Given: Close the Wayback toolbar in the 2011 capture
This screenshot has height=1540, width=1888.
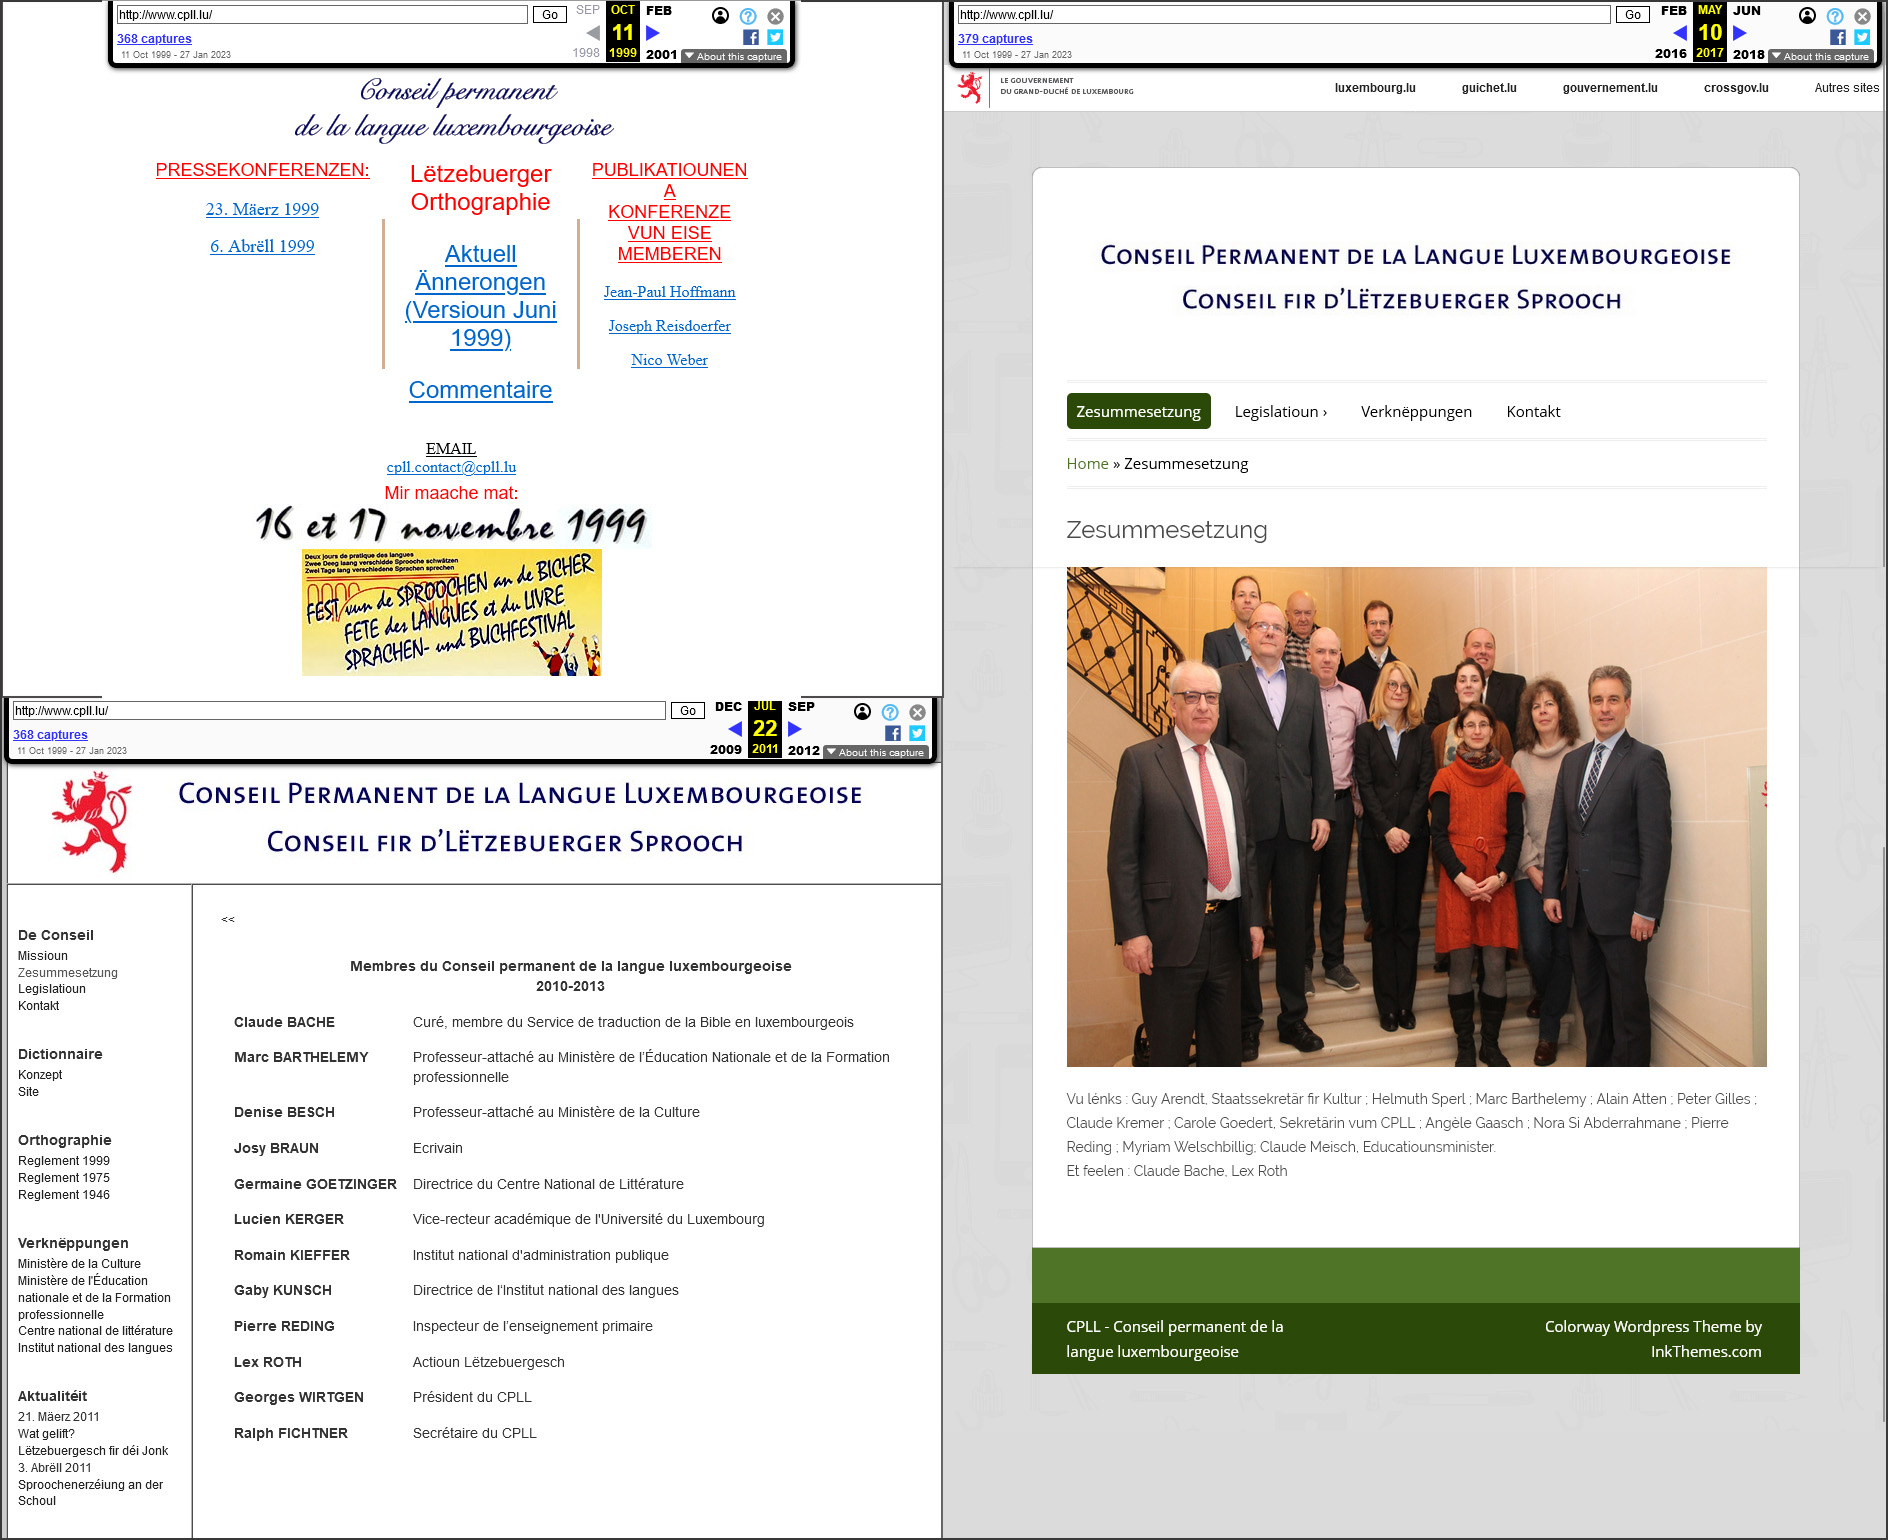Looking at the screenshot, I should (917, 712).
